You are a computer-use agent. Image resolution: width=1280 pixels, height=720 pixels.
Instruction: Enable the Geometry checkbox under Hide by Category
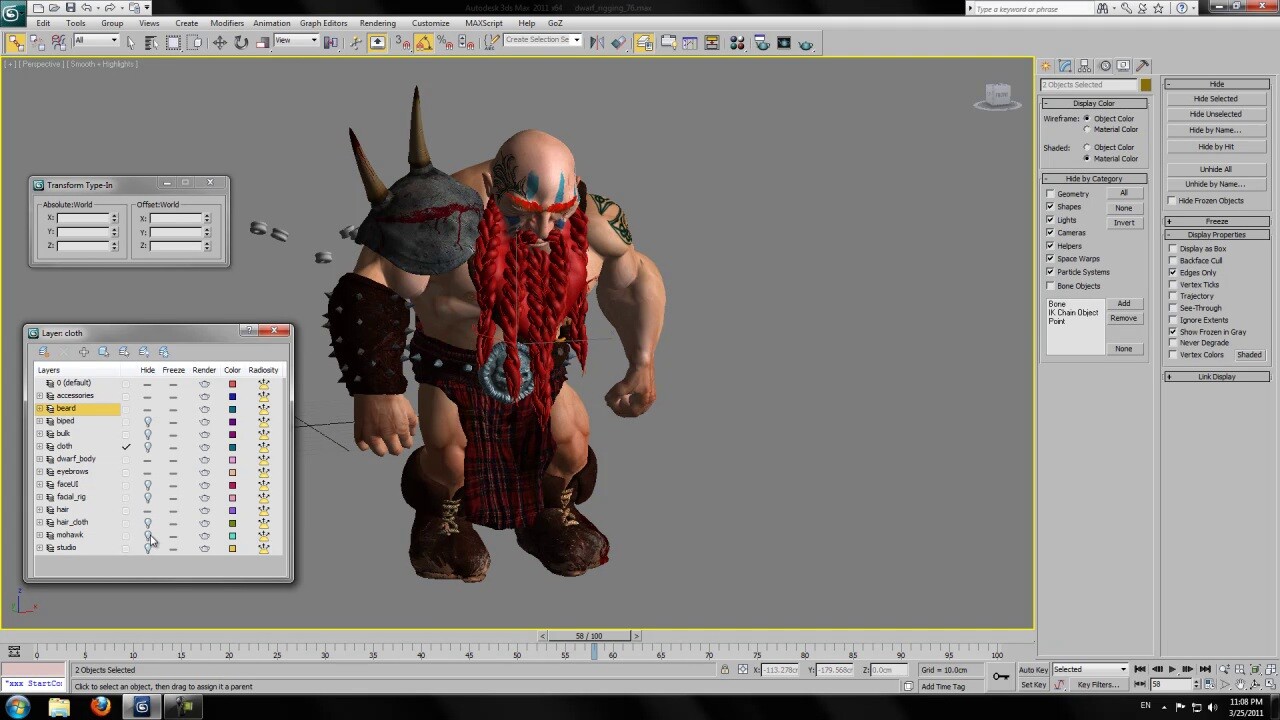click(1049, 193)
